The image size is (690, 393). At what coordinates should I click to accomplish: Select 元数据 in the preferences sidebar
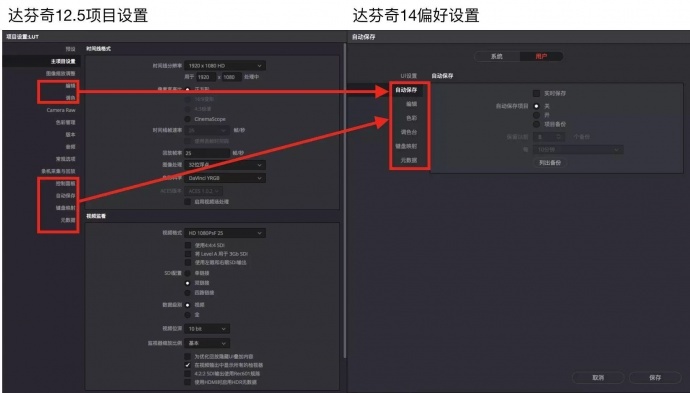409,160
